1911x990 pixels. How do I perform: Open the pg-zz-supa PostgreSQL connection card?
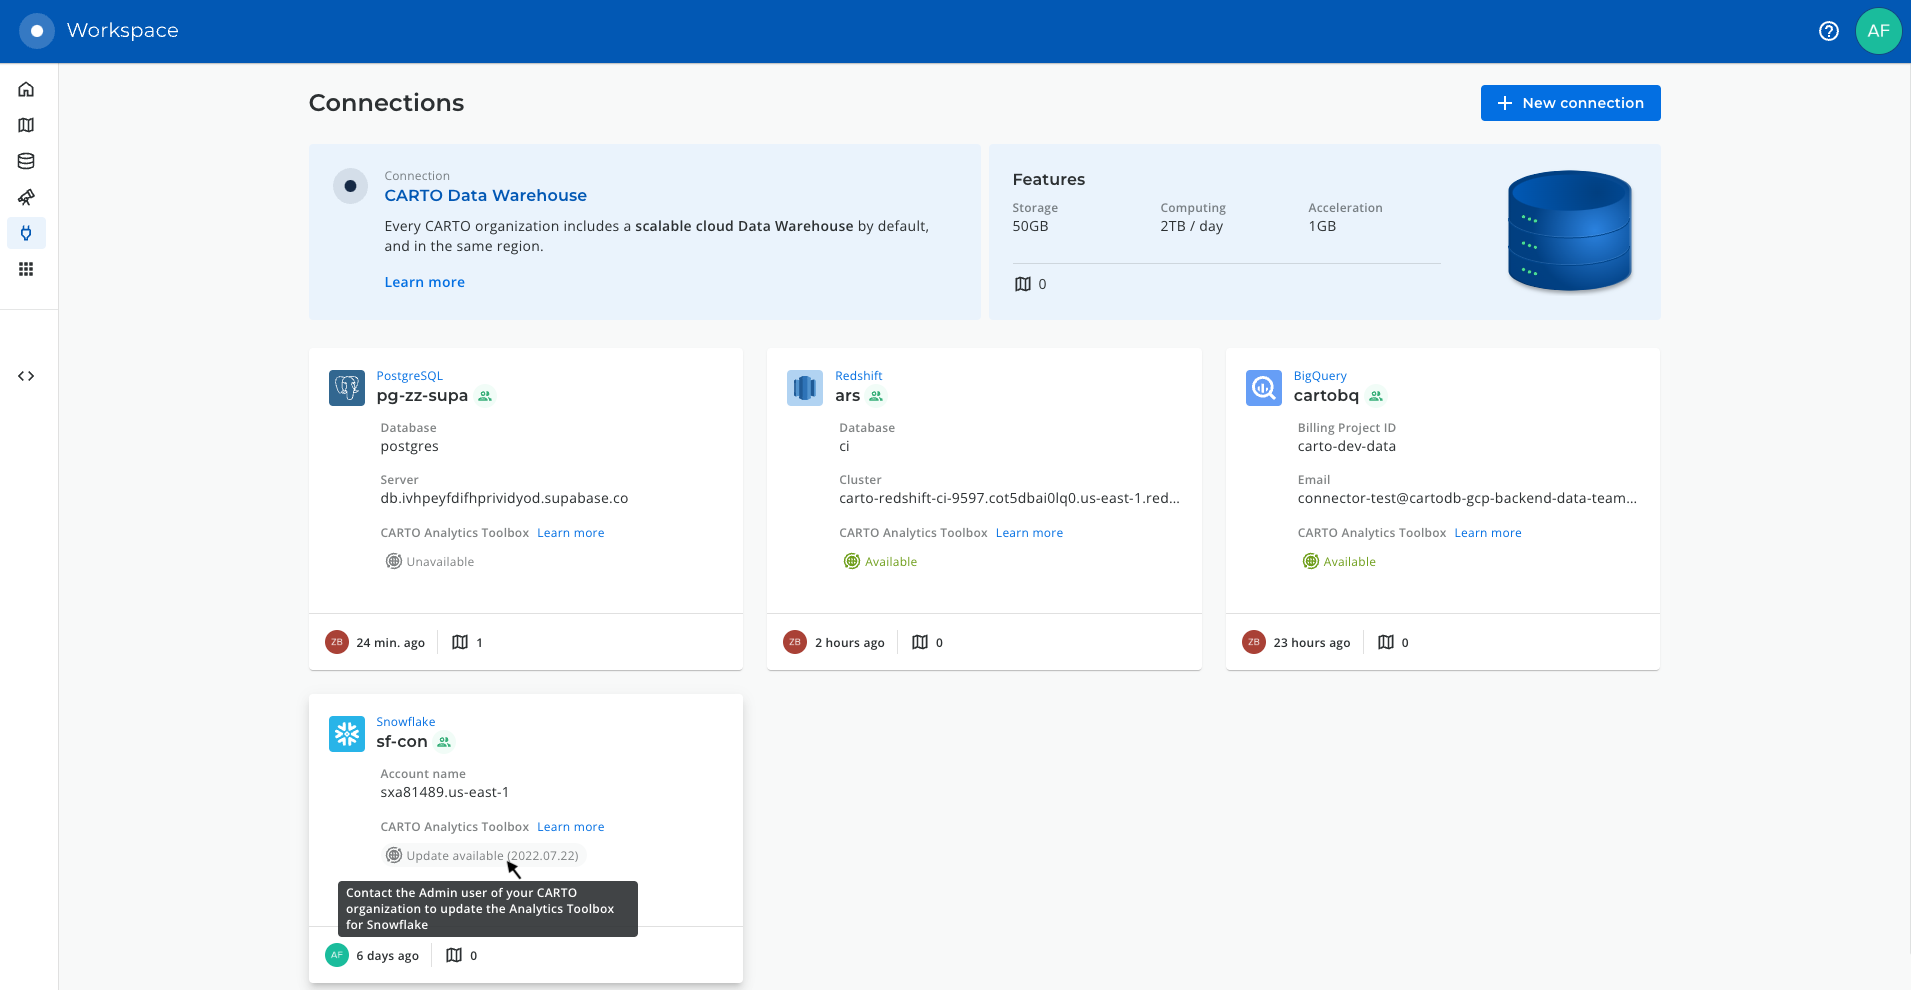422,396
